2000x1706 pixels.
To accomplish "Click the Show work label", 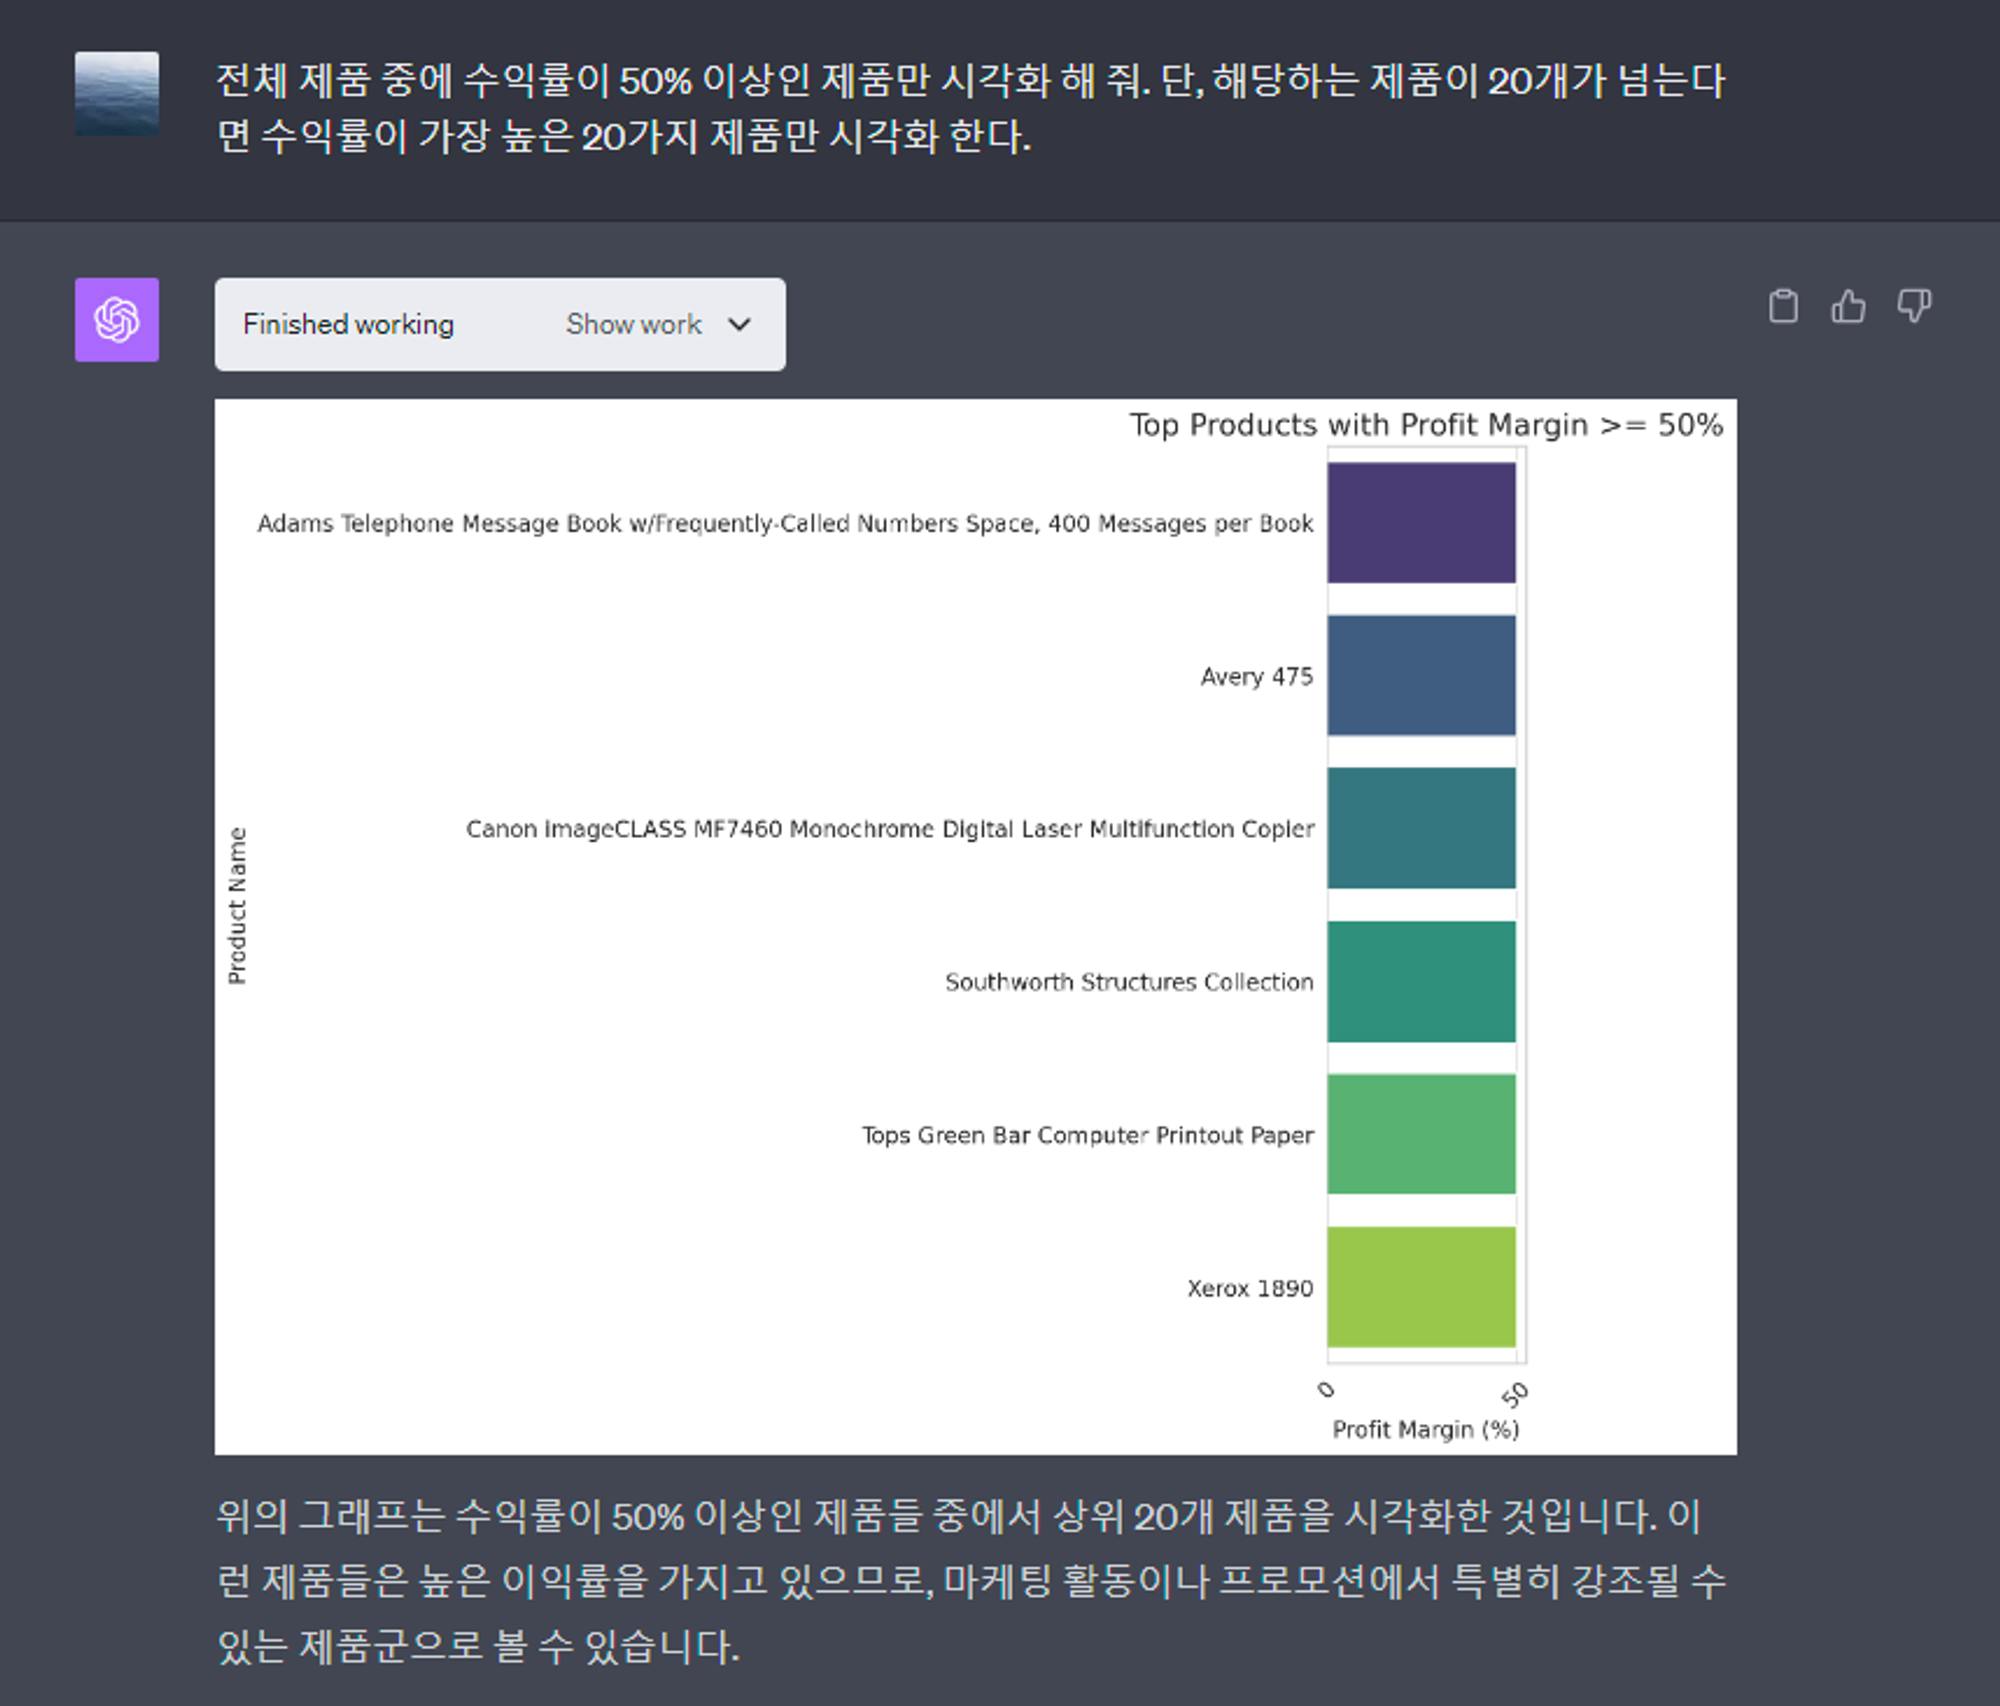I will pos(634,324).
